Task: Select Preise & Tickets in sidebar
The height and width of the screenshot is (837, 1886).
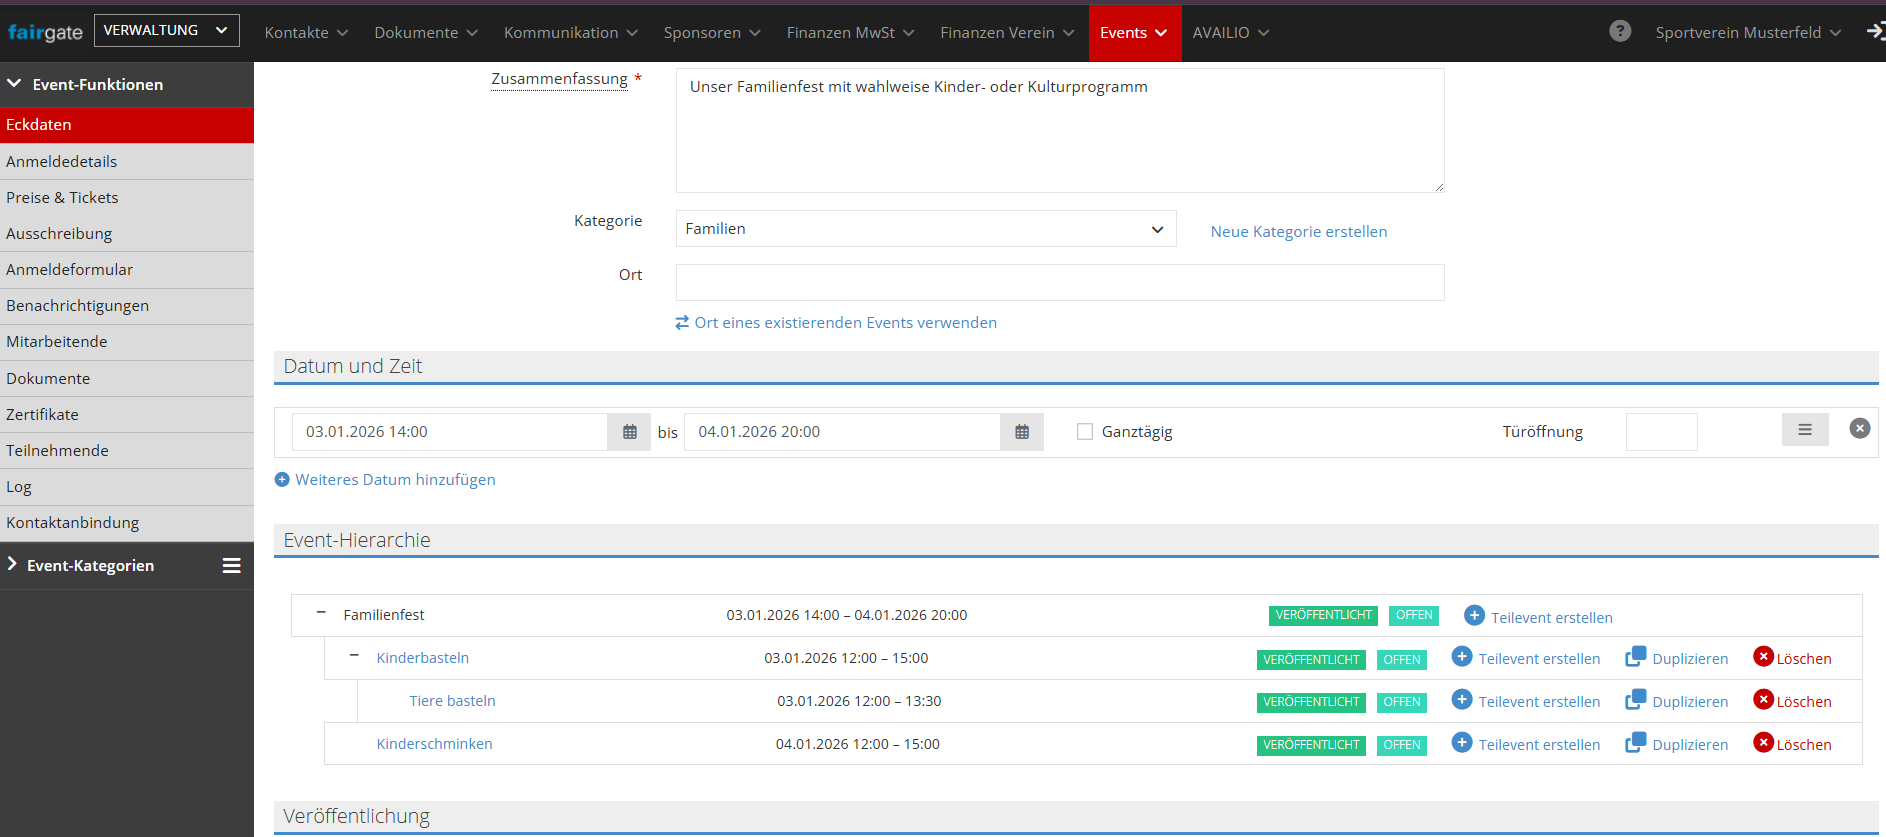Action: (62, 198)
